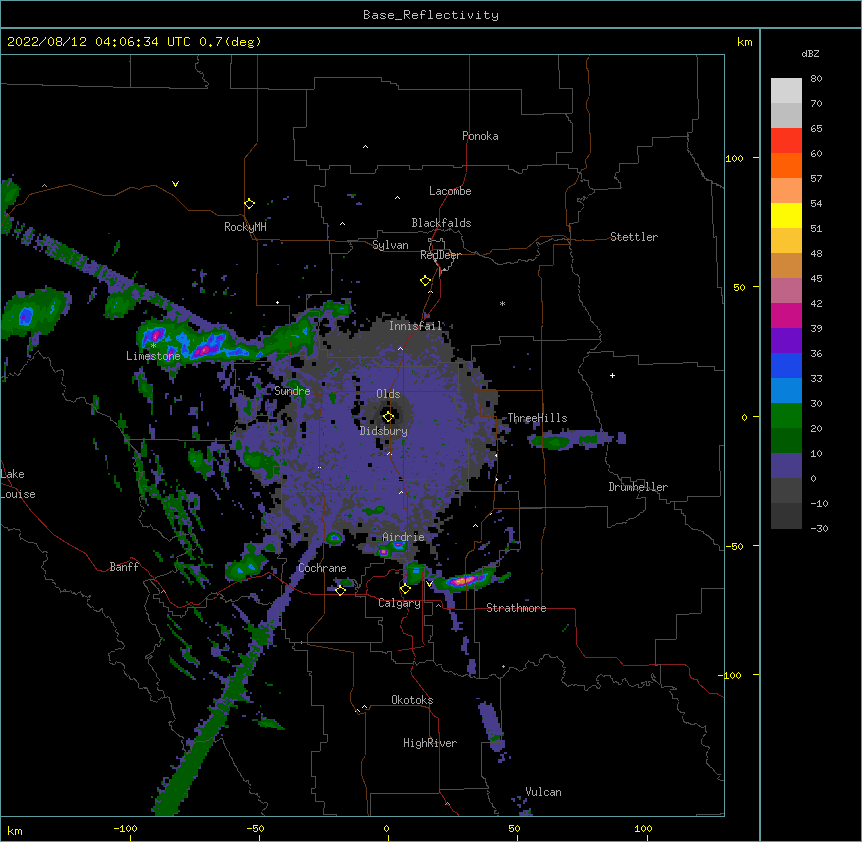Viewport: 862px width, 842px height.
Task: Click the Sundre town label
Action: tap(292, 391)
